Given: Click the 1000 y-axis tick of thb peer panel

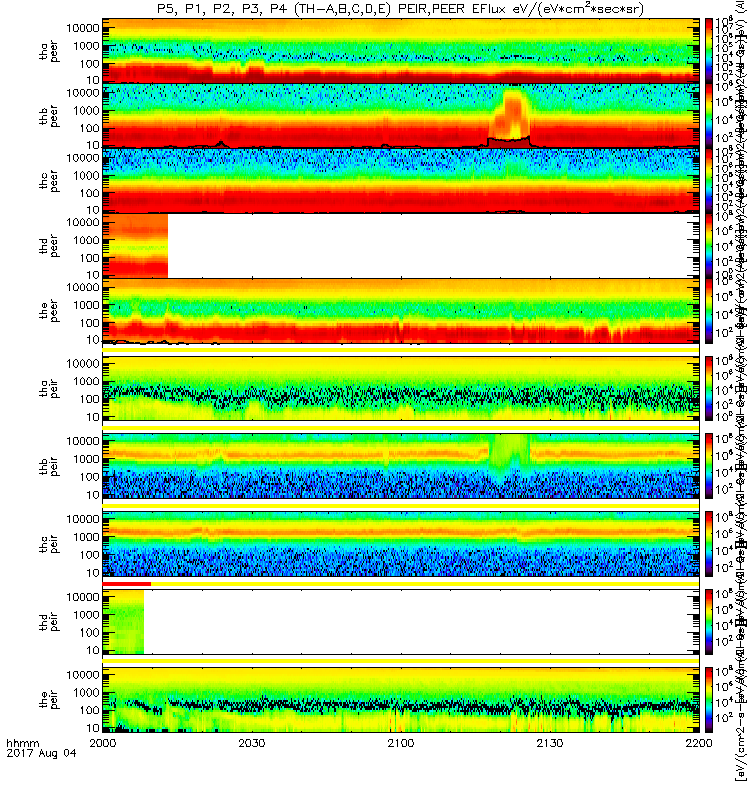Looking at the screenshot, I should coord(86,111).
